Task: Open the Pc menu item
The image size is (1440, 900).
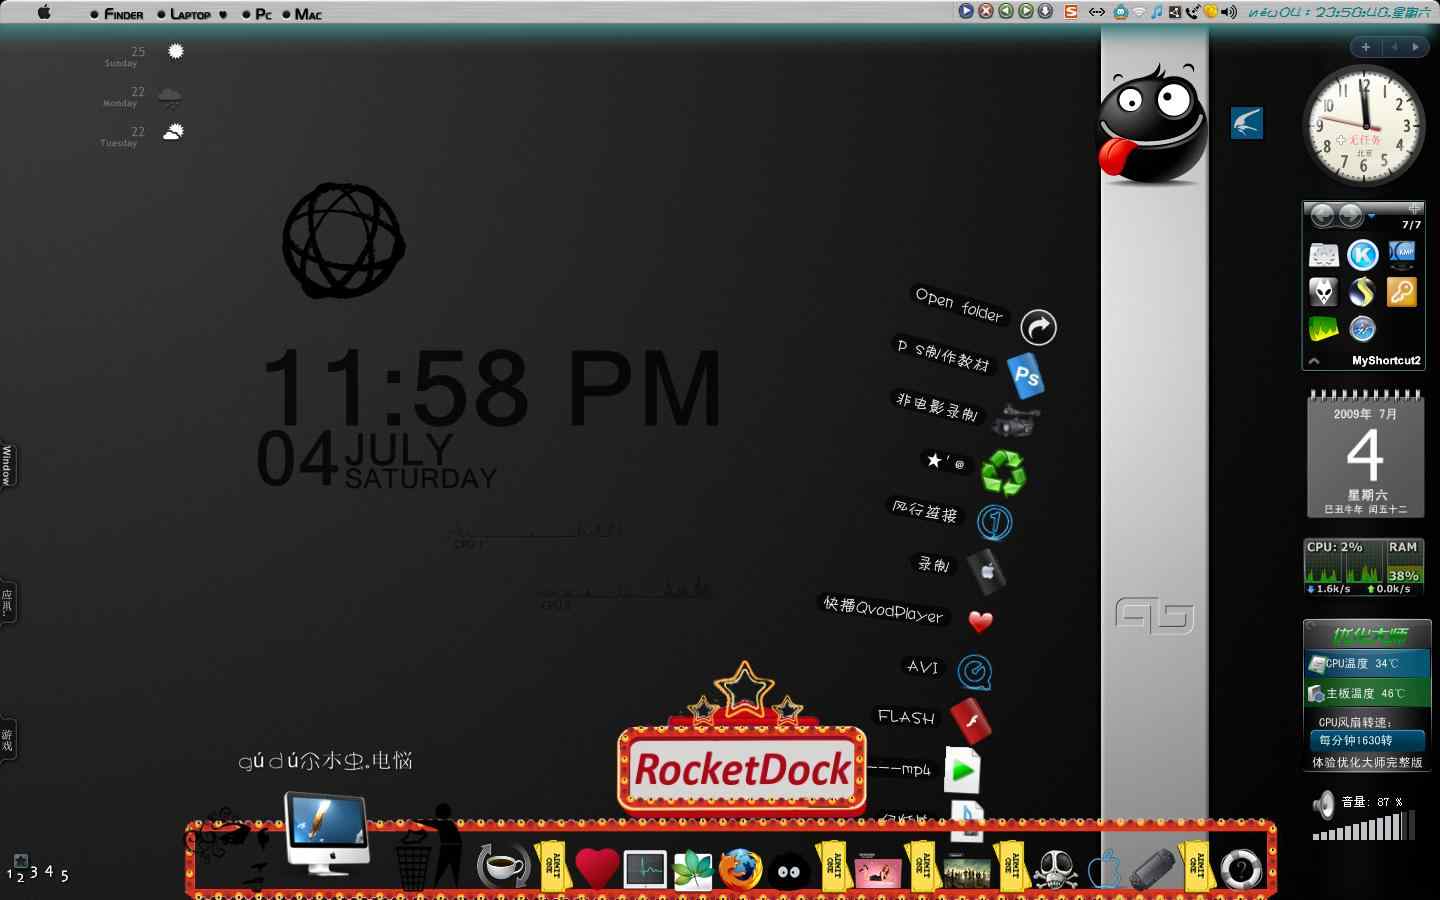Action: coord(264,14)
